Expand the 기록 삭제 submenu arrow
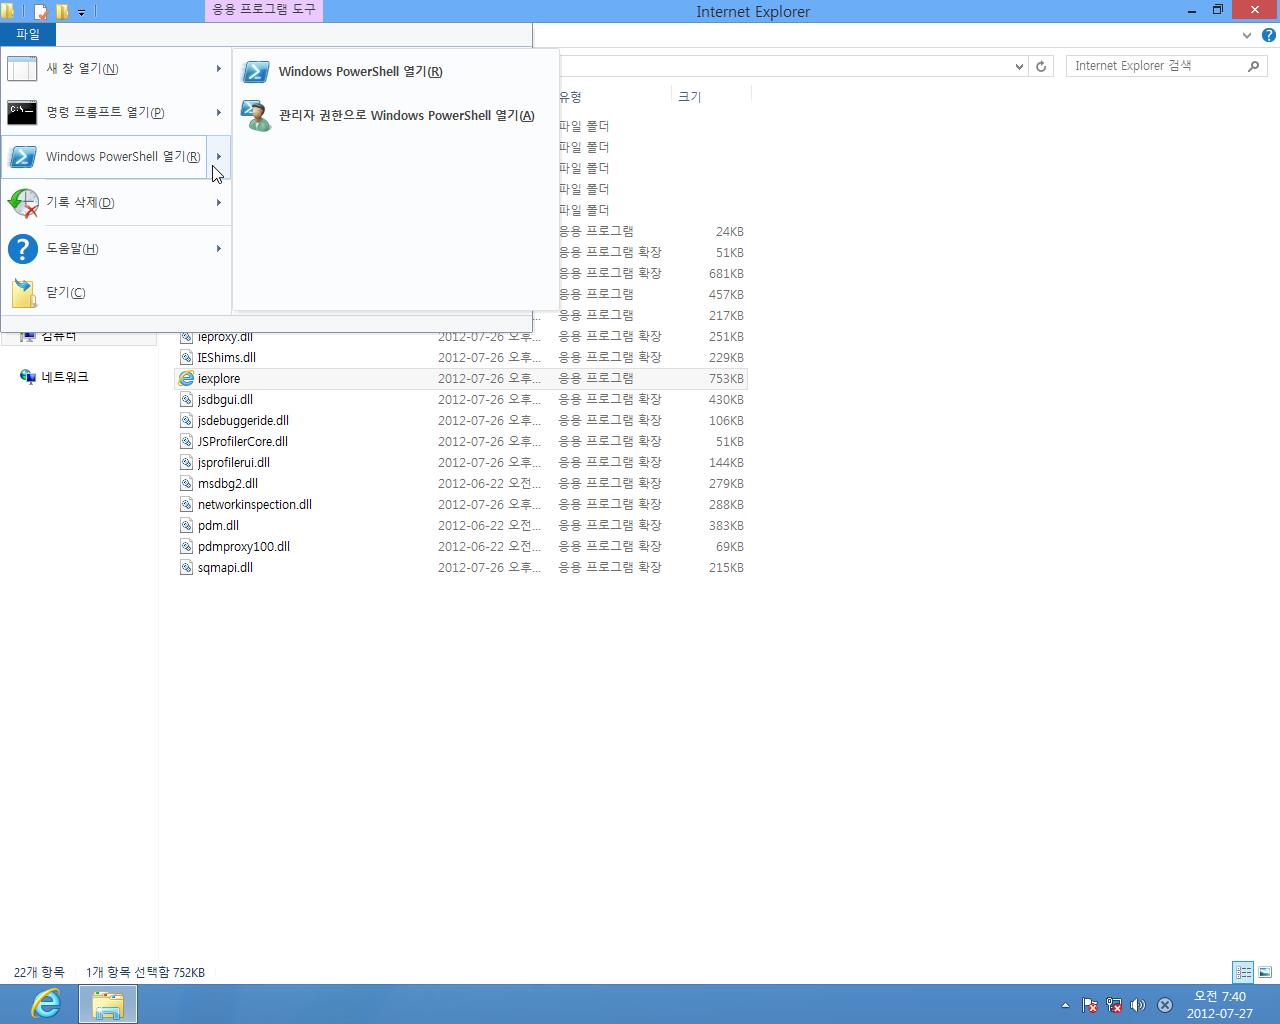 [218, 202]
